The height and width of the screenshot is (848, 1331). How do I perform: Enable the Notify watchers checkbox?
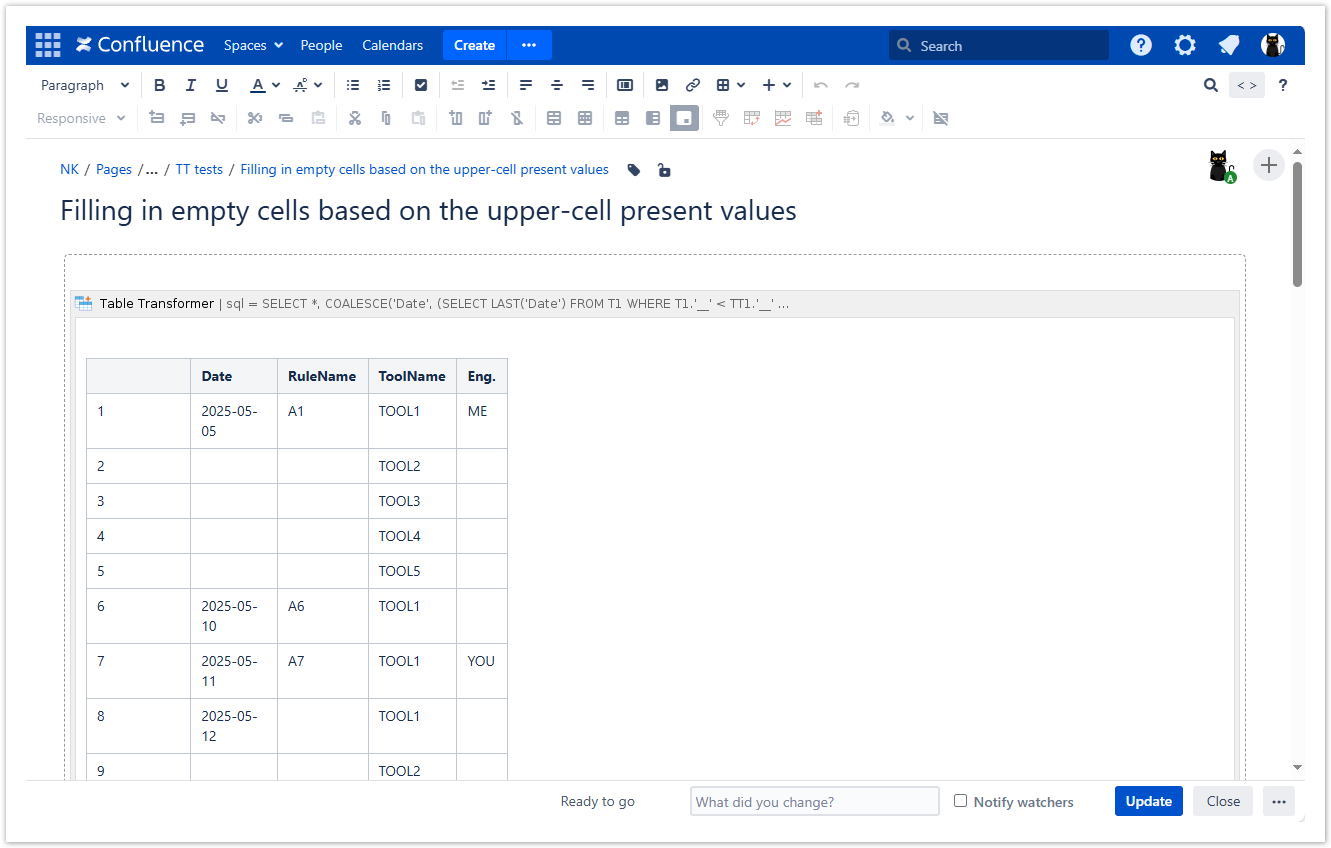click(x=960, y=801)
